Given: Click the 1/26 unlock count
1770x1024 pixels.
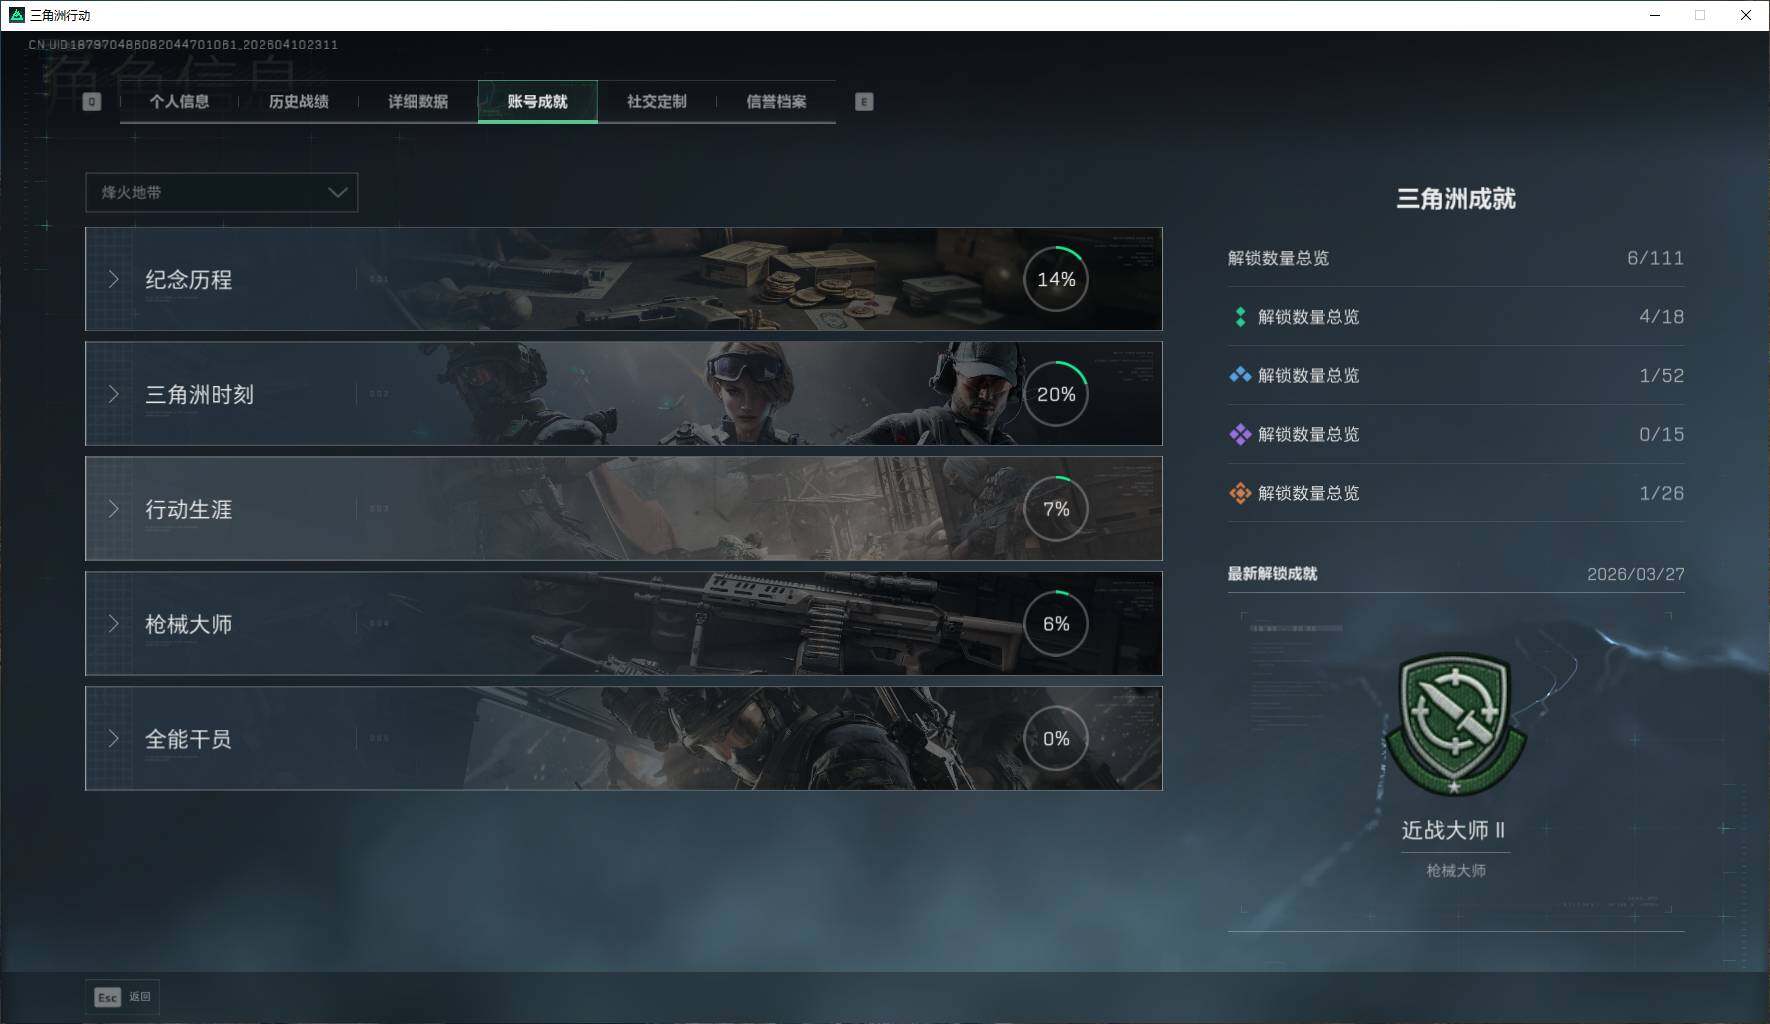Looking at the screenshot, I should (x=1661, y=494).
